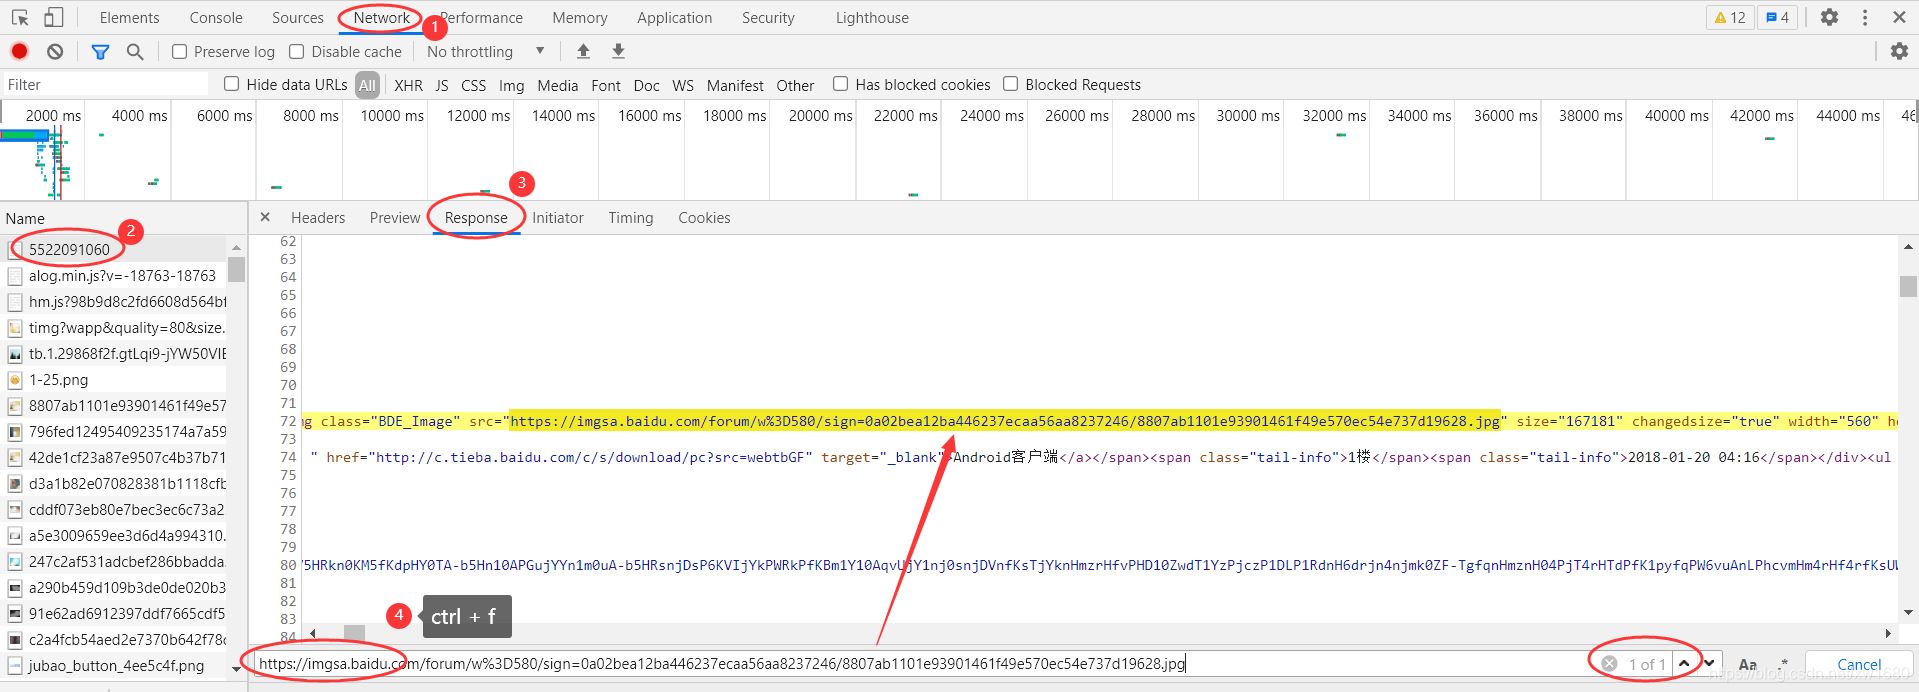Go to next search match arrow
This screenshot has height=692, width=1919.
click(1710, 663)
